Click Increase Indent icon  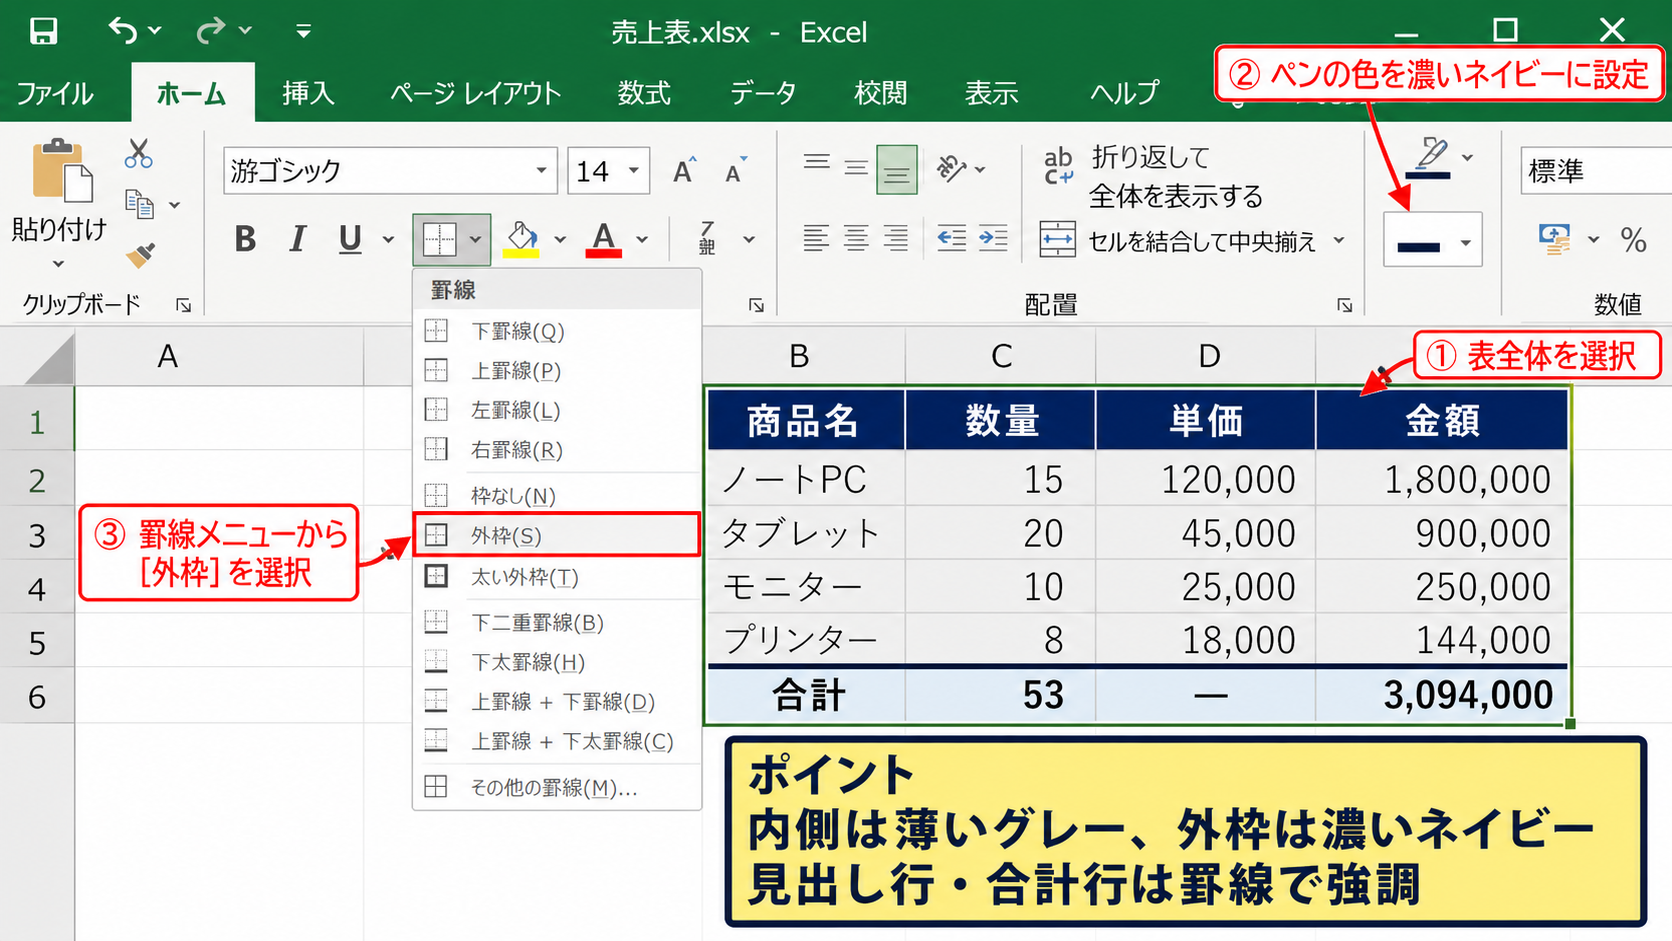993,239
